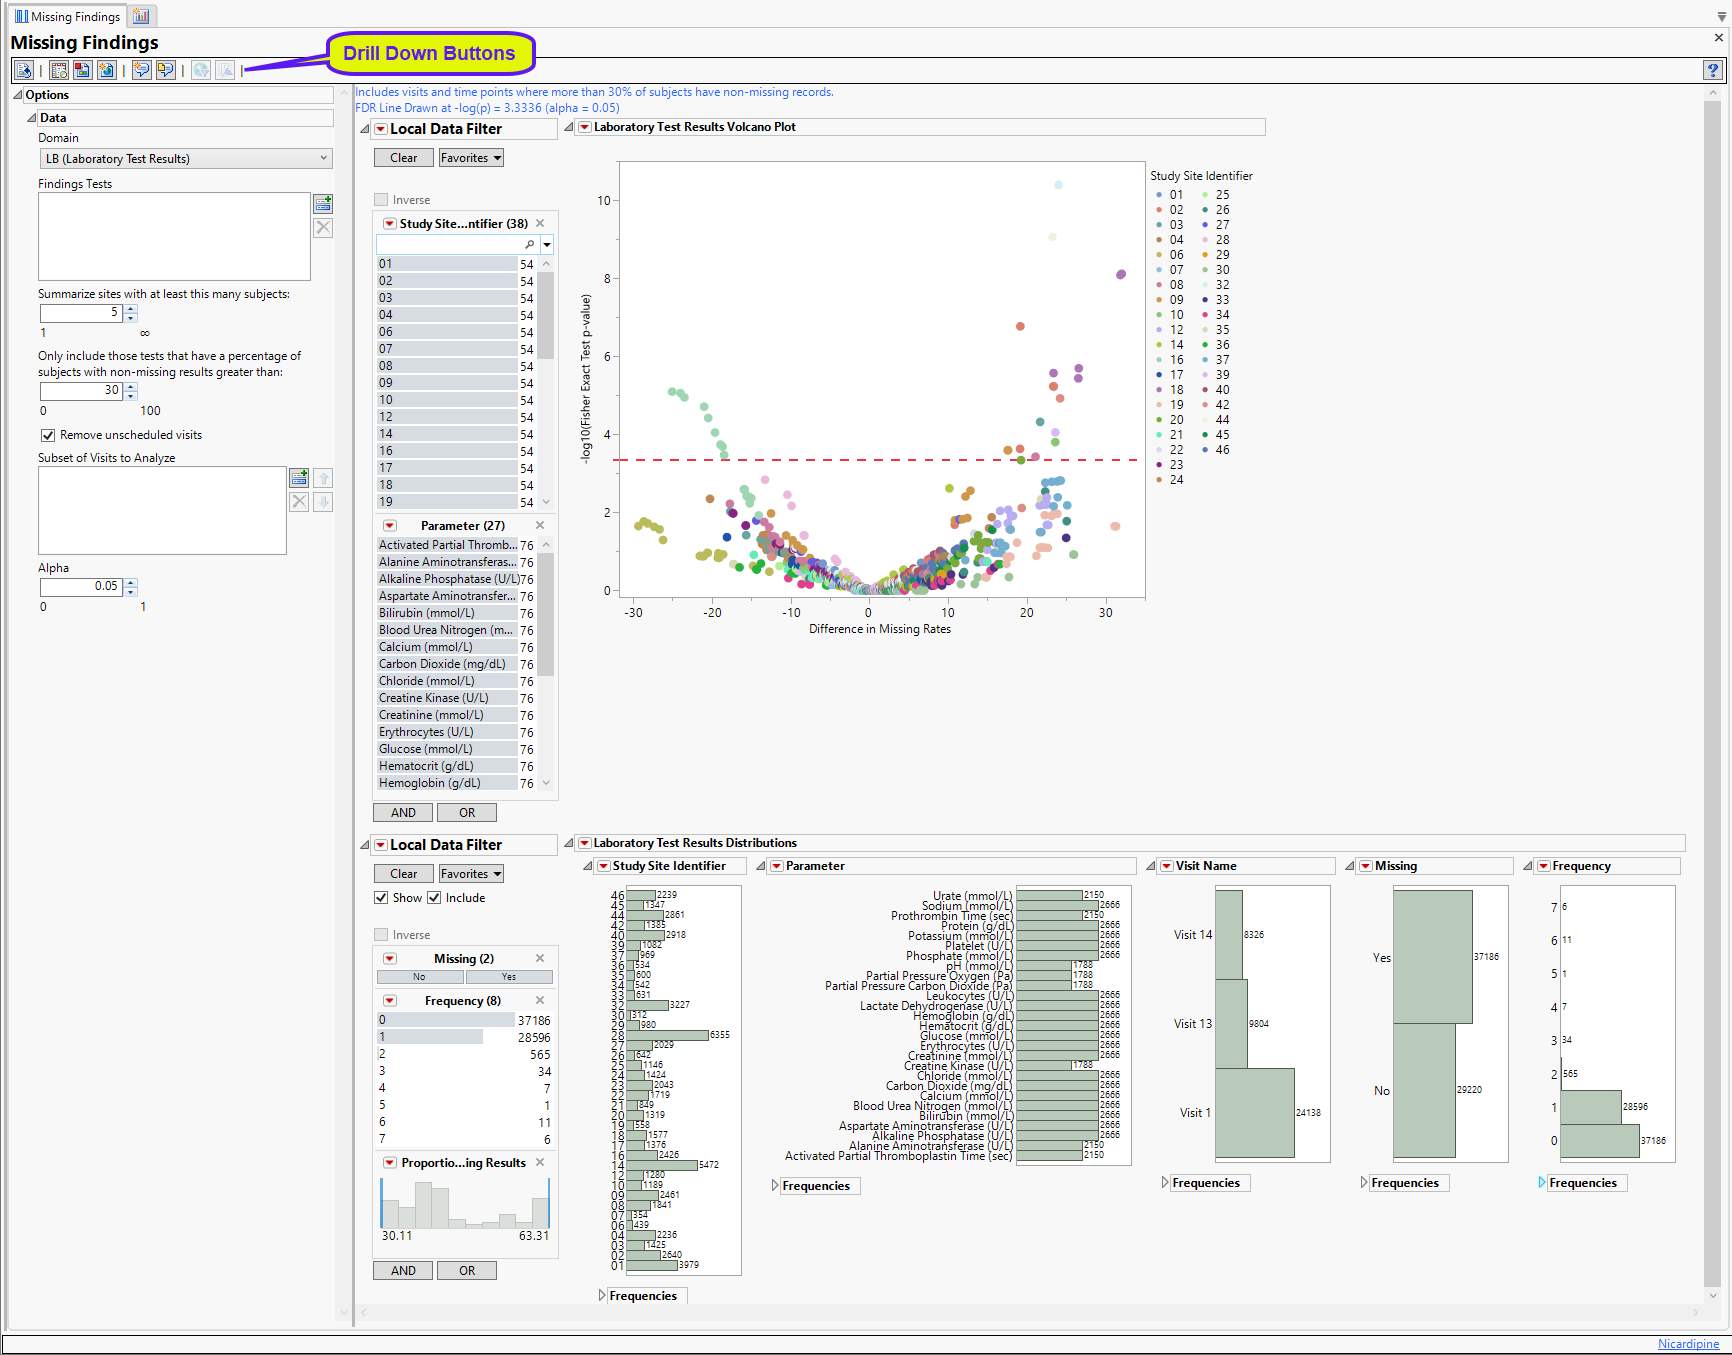Click the first drill down toolbar icon
The image size is (1732, 1355).
[x=24, y=70]
